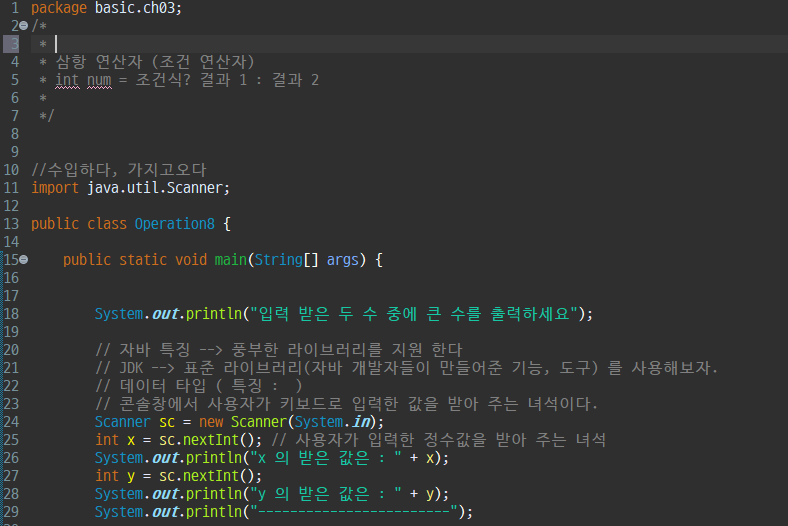Click the variable x declaration on line 25
This screenshot has width=788, height=526.
pyautogui.click(x=131, y=441)
